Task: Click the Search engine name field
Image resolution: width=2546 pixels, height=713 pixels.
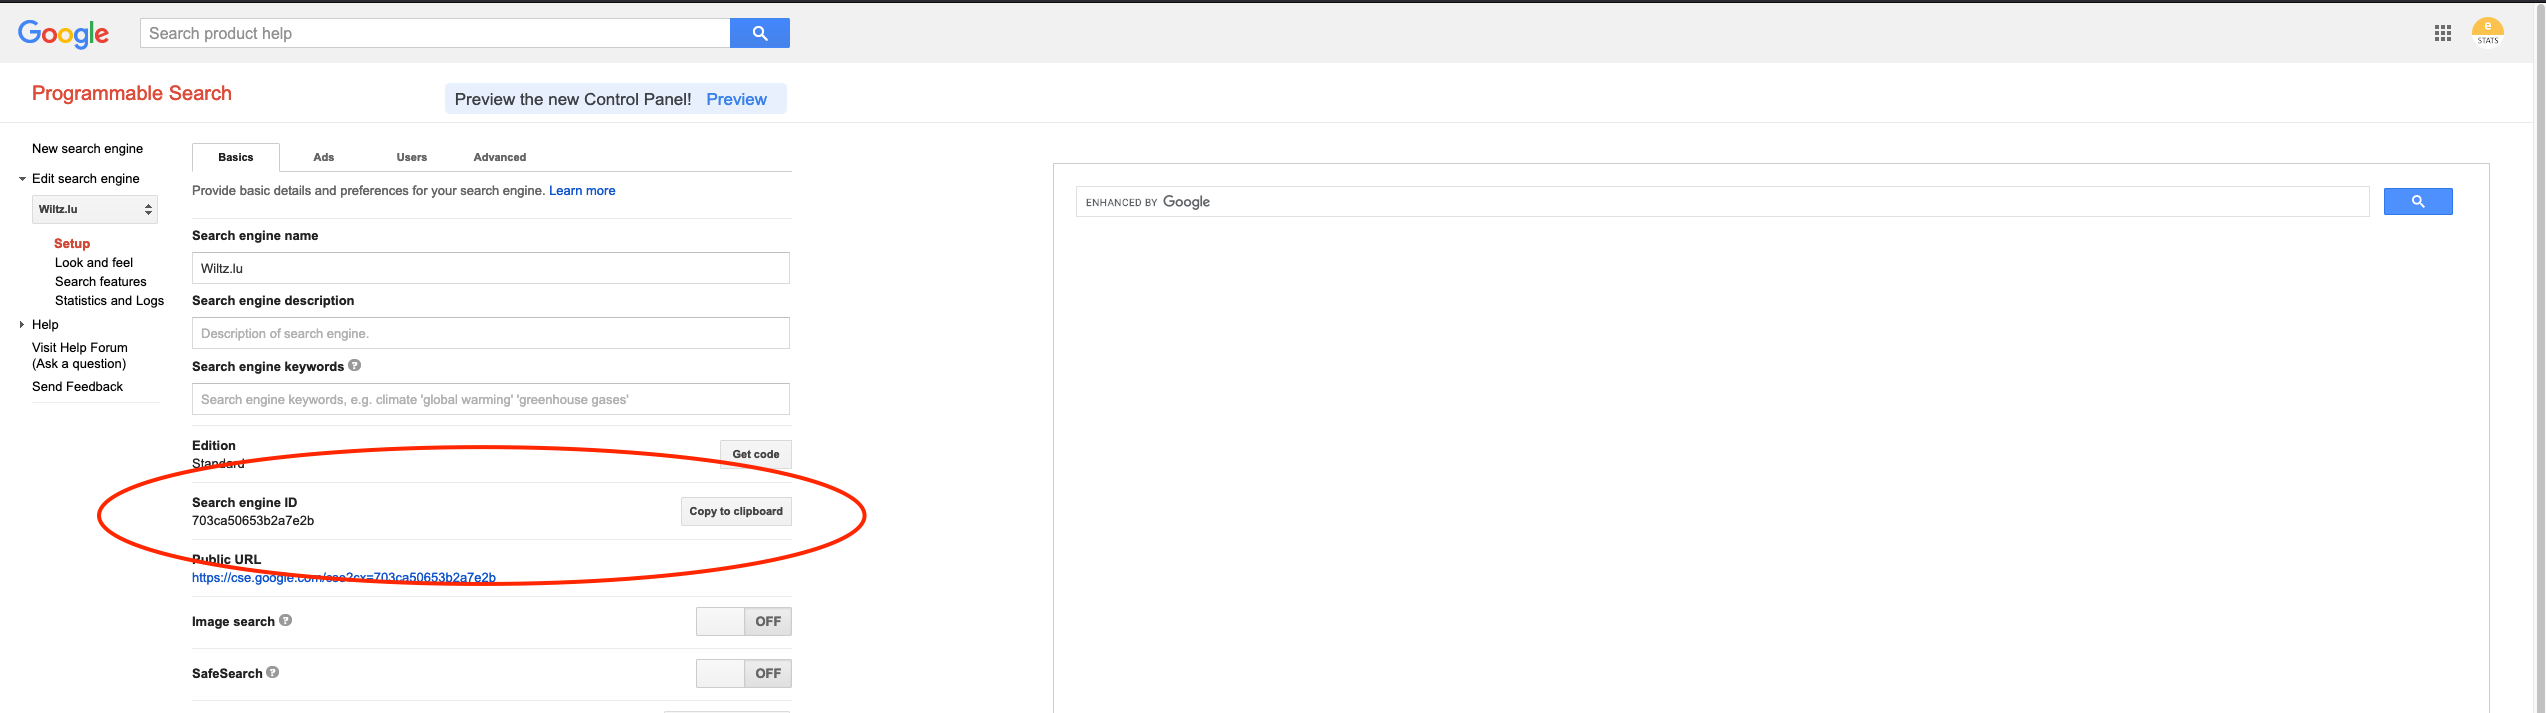Action: 491,268
